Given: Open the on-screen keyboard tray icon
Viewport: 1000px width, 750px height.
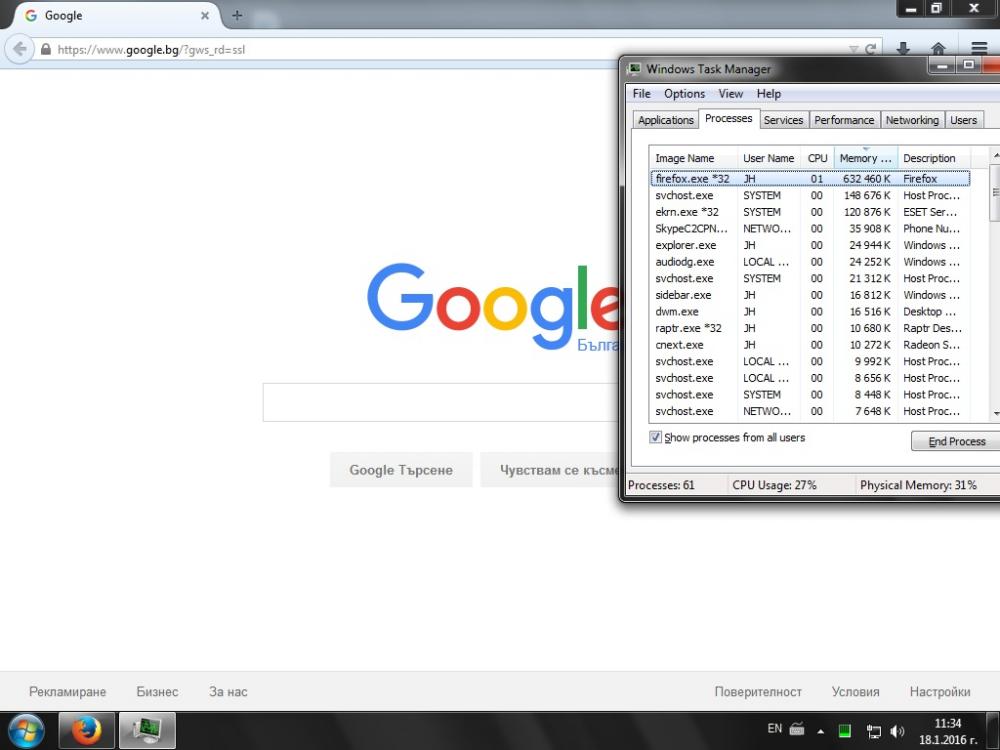Looking at the screenshot, I should tap(797, 729).
